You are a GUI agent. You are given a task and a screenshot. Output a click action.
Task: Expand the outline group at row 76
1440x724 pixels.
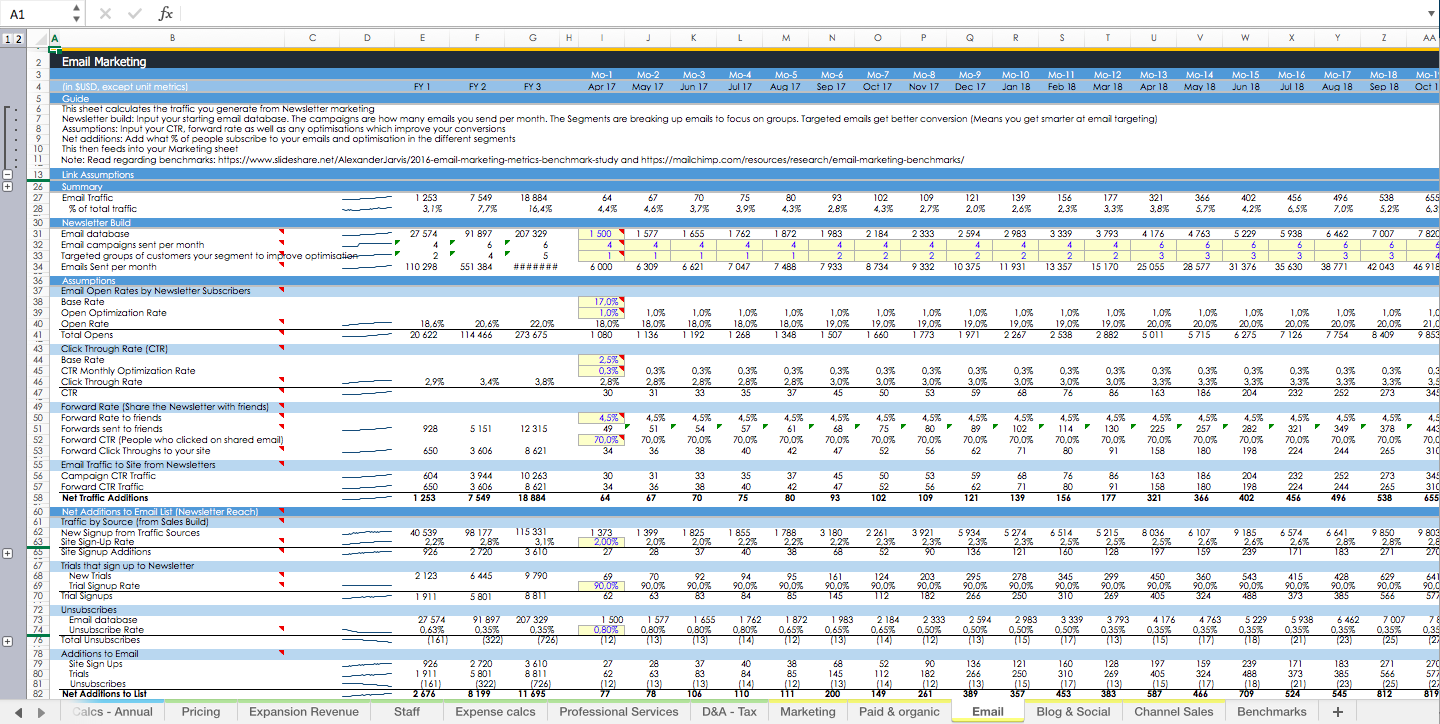click(8, 641)
